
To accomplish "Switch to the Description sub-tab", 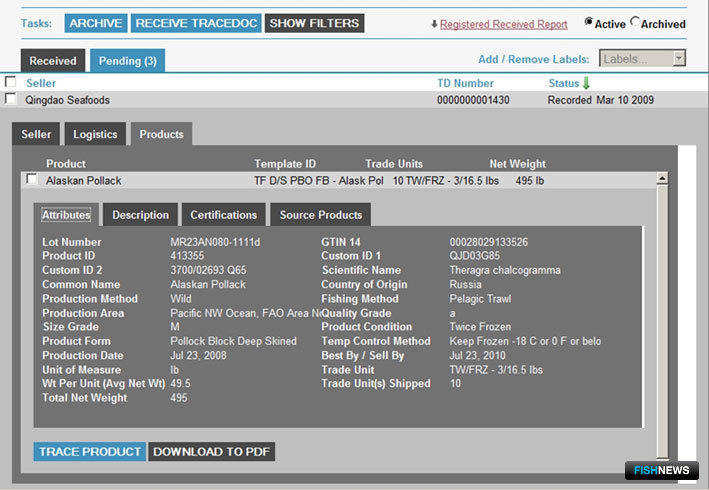I will [140, 215].
